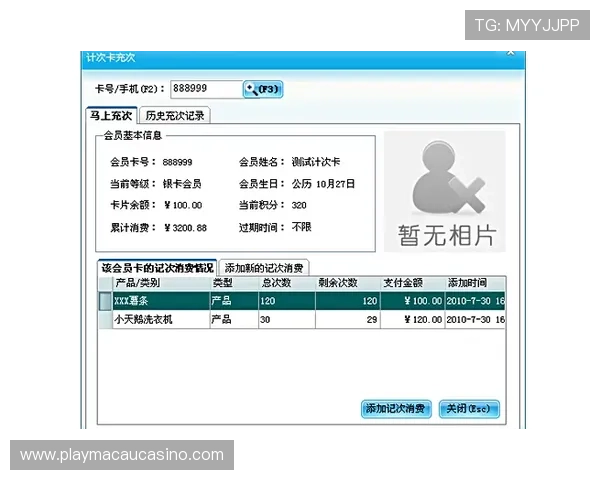Click the 总次数 column header

(x=287, y=283)
